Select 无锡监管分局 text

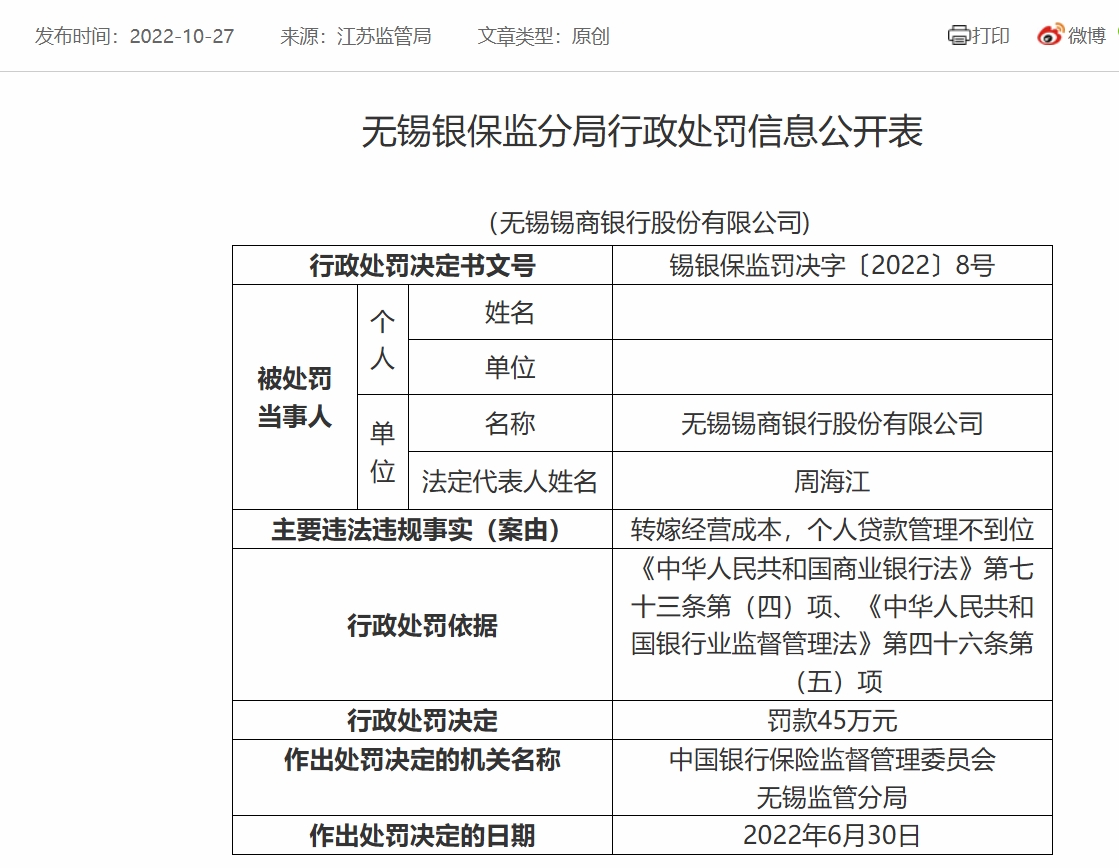832,797
